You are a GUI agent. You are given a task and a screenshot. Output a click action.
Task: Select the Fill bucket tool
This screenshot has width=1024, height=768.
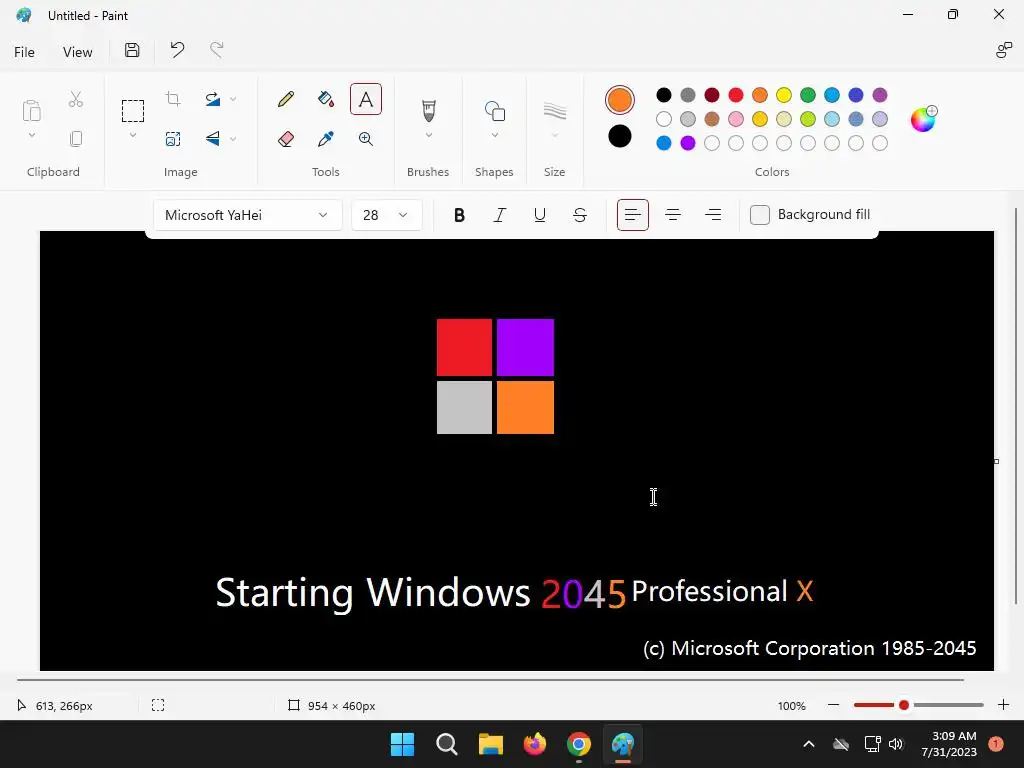click(325, 99)
